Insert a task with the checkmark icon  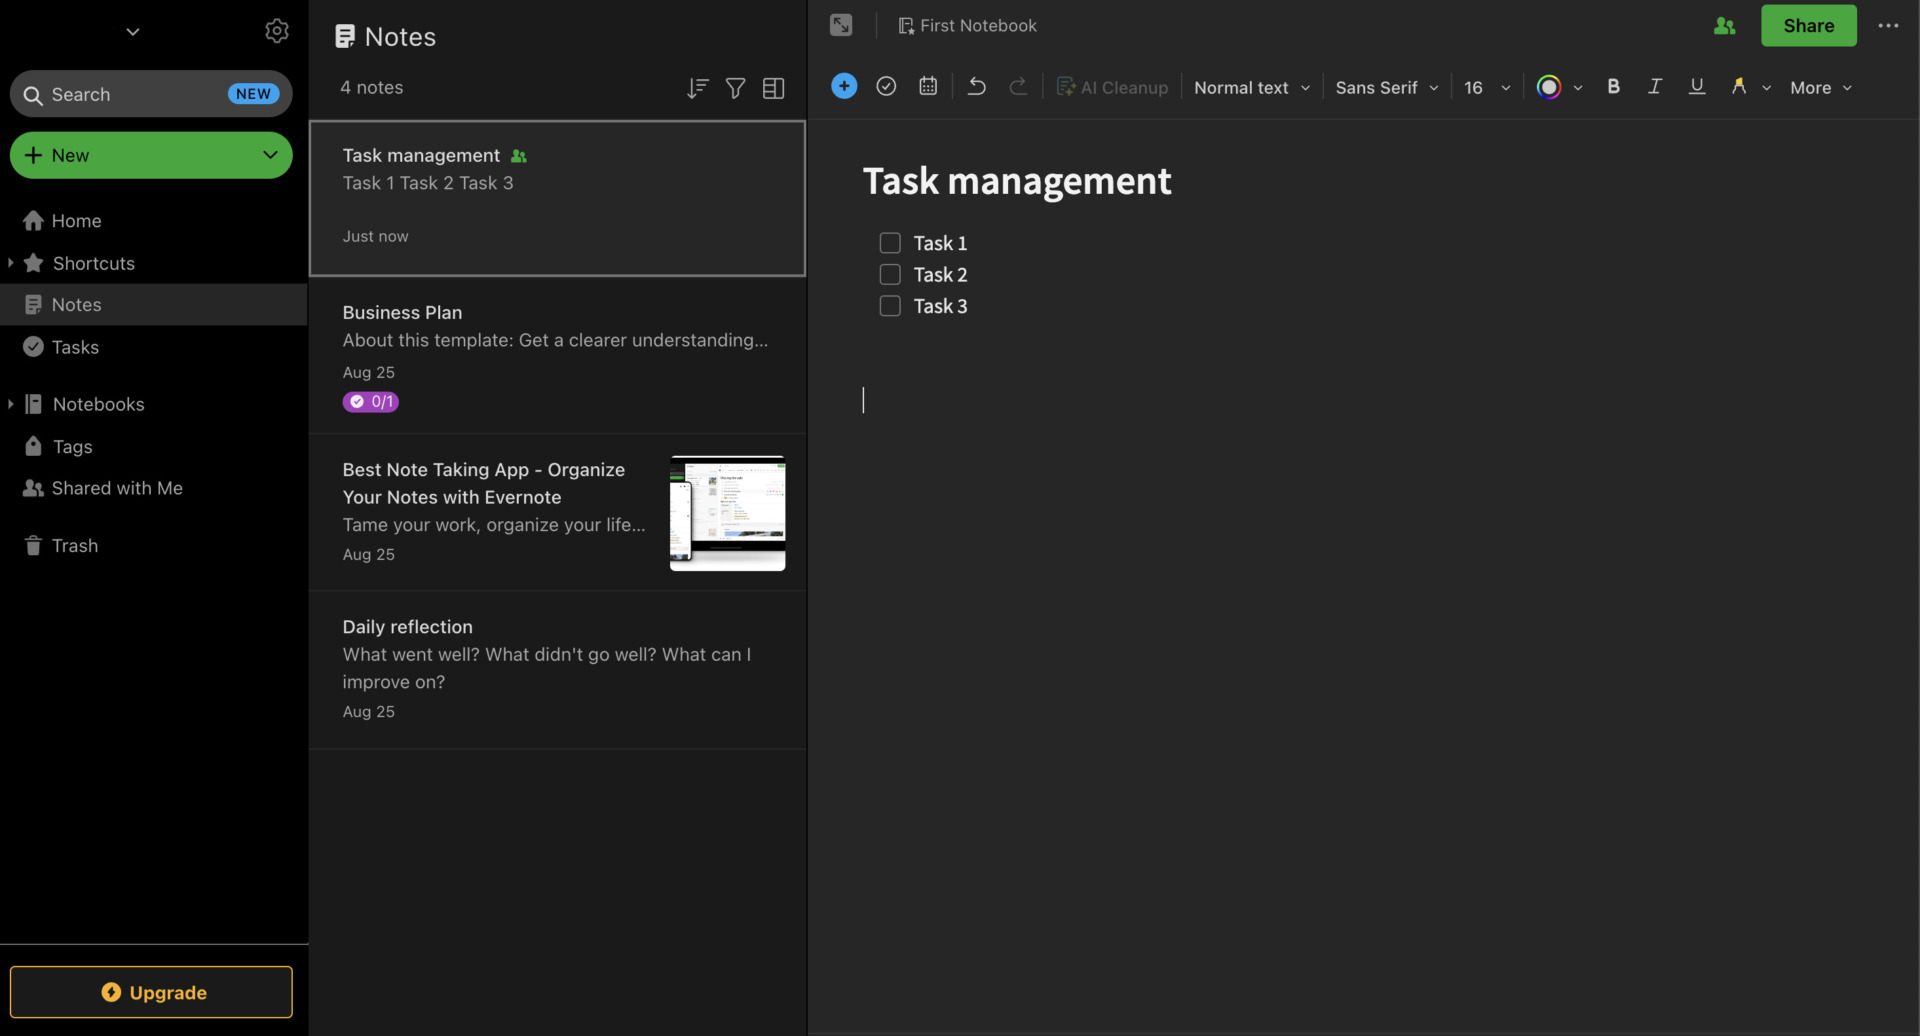pyautogui.click(x=886, y=86)
